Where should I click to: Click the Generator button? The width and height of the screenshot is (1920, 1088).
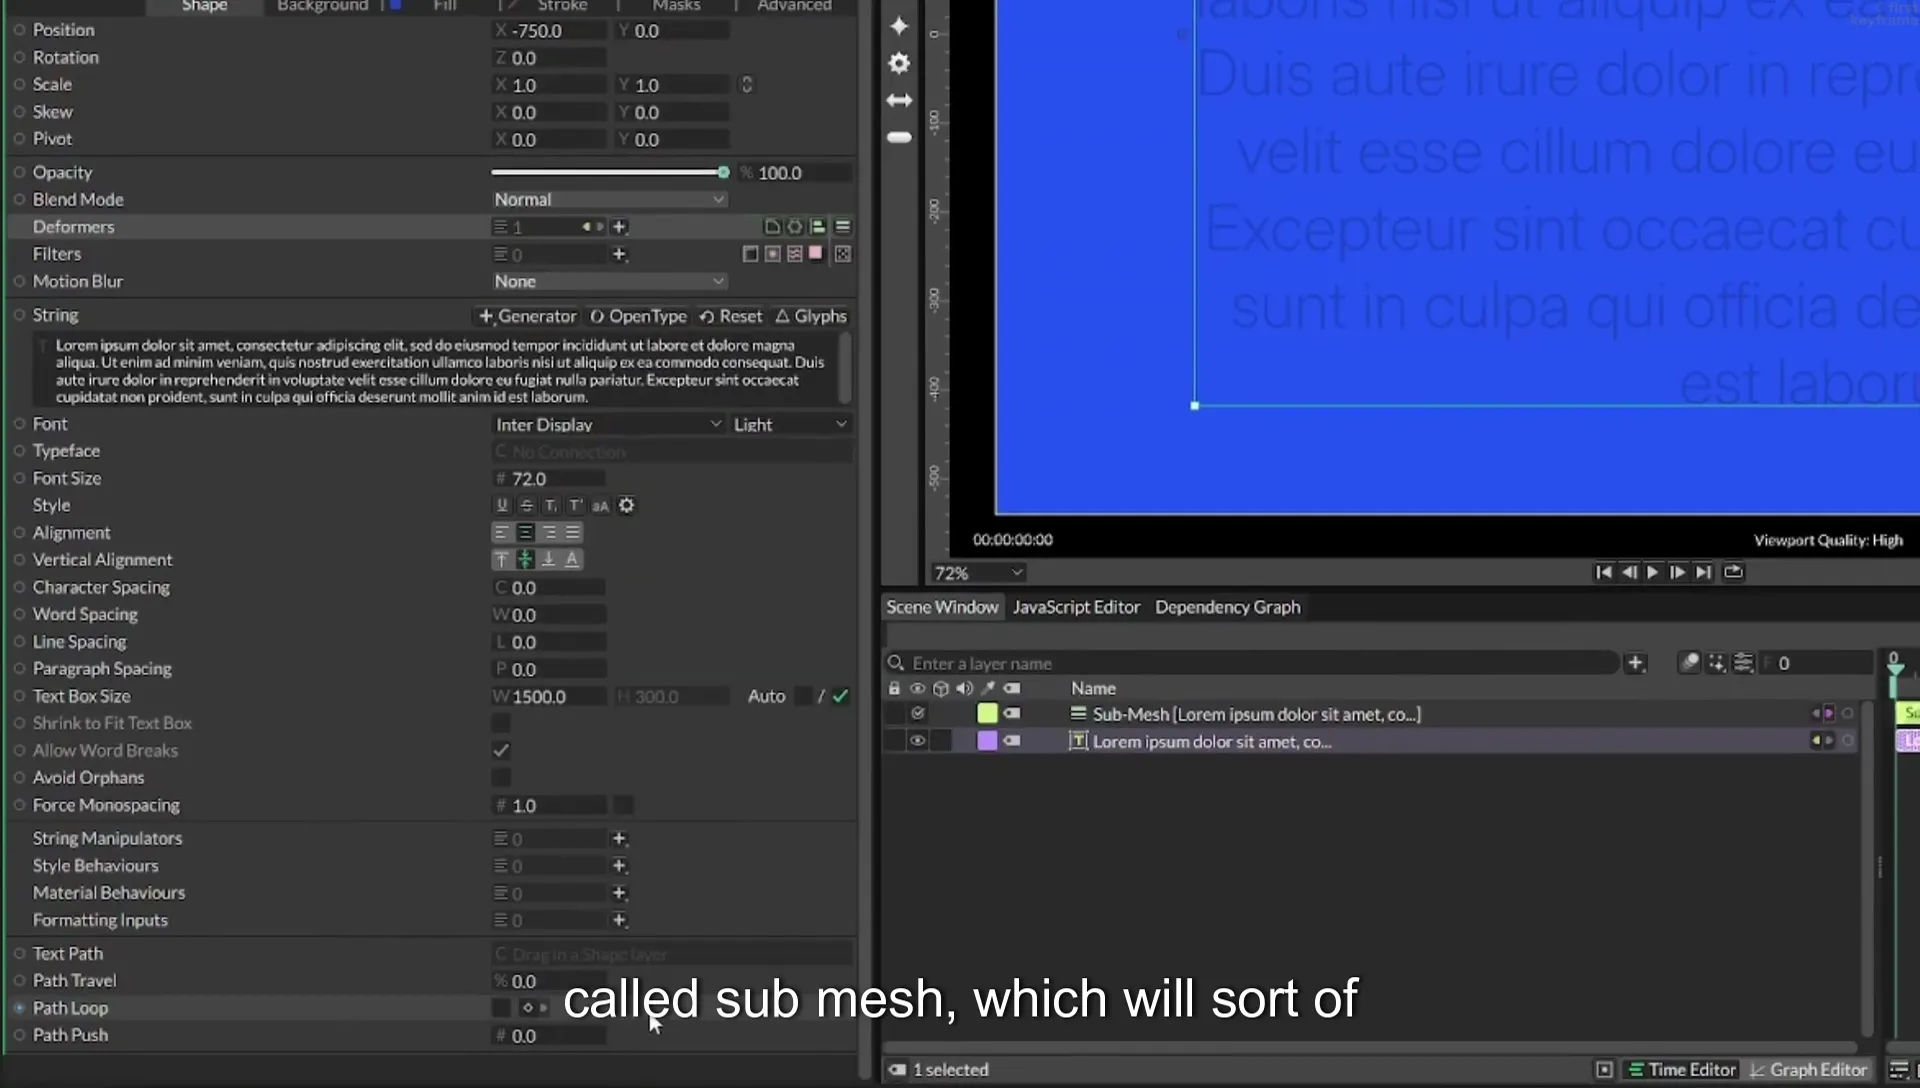[527, 316]
